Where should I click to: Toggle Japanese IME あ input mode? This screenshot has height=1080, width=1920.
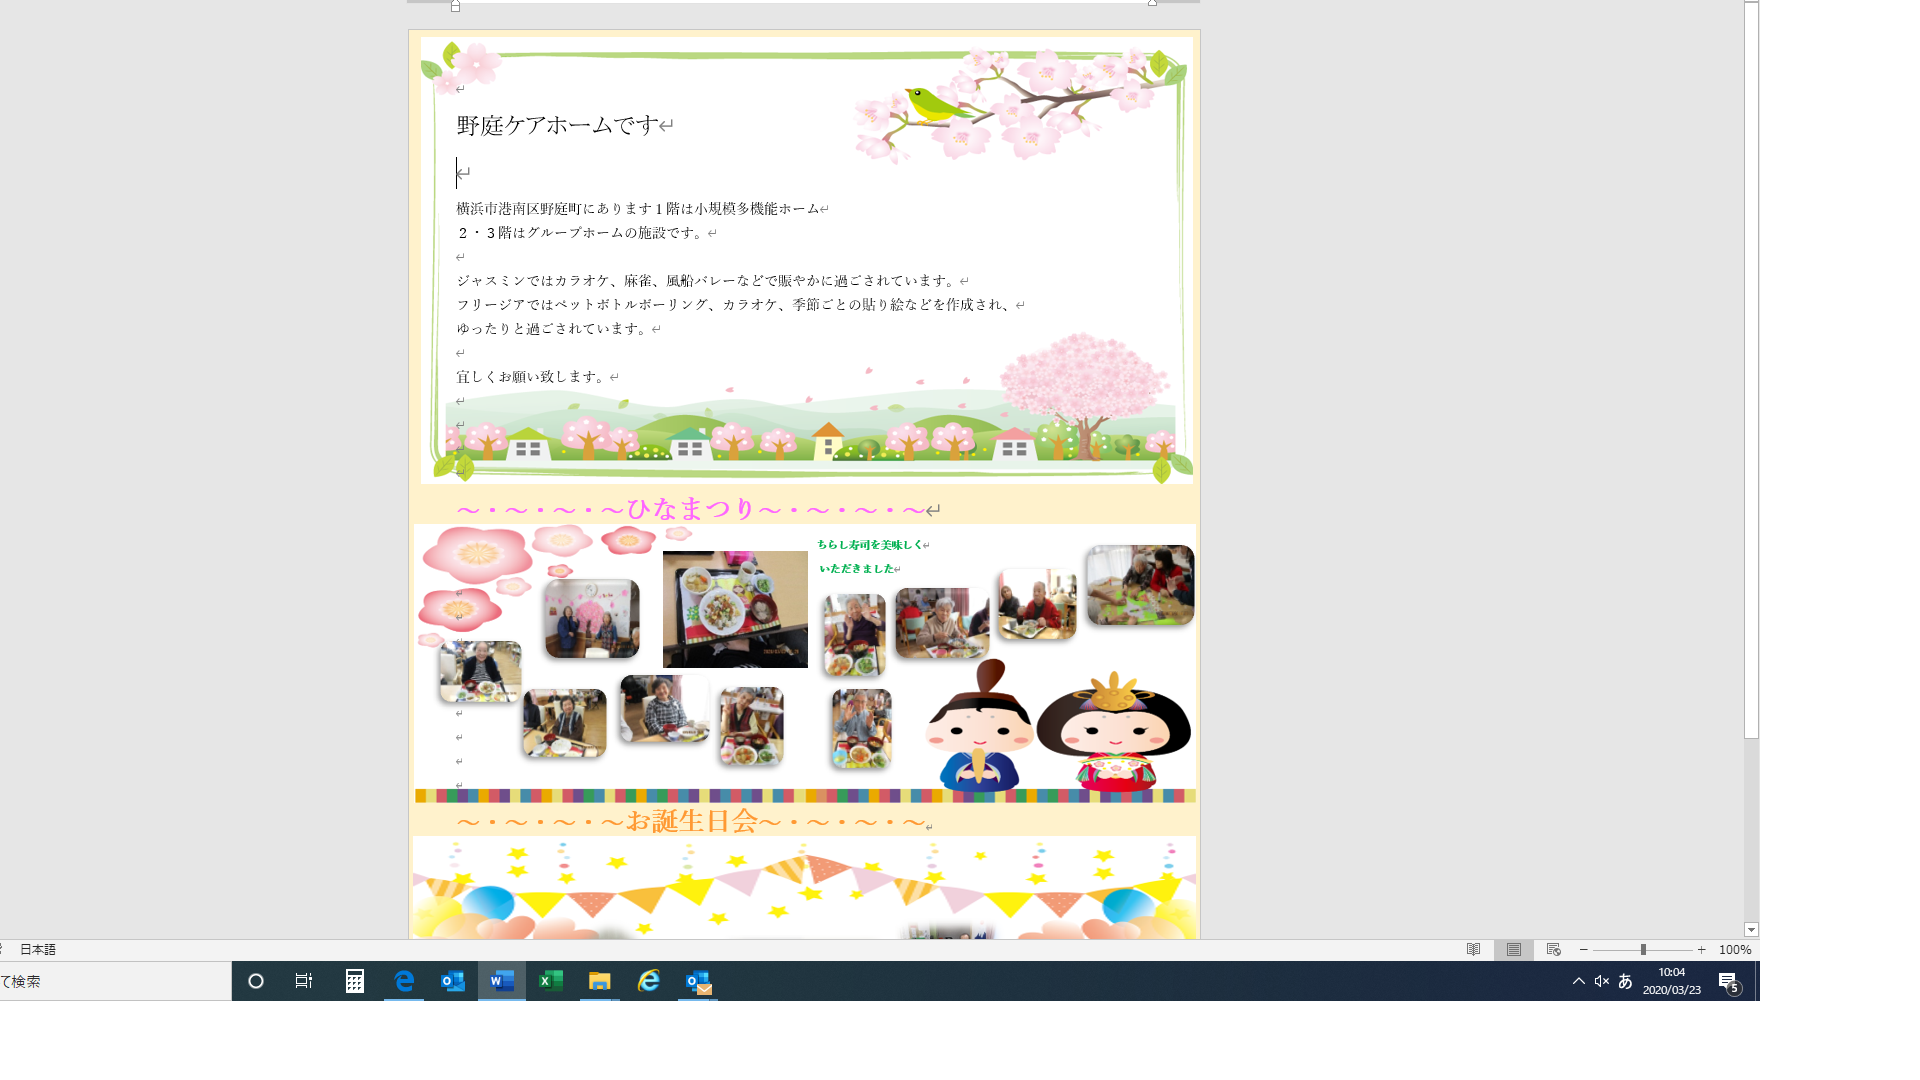pos(1625,981)
